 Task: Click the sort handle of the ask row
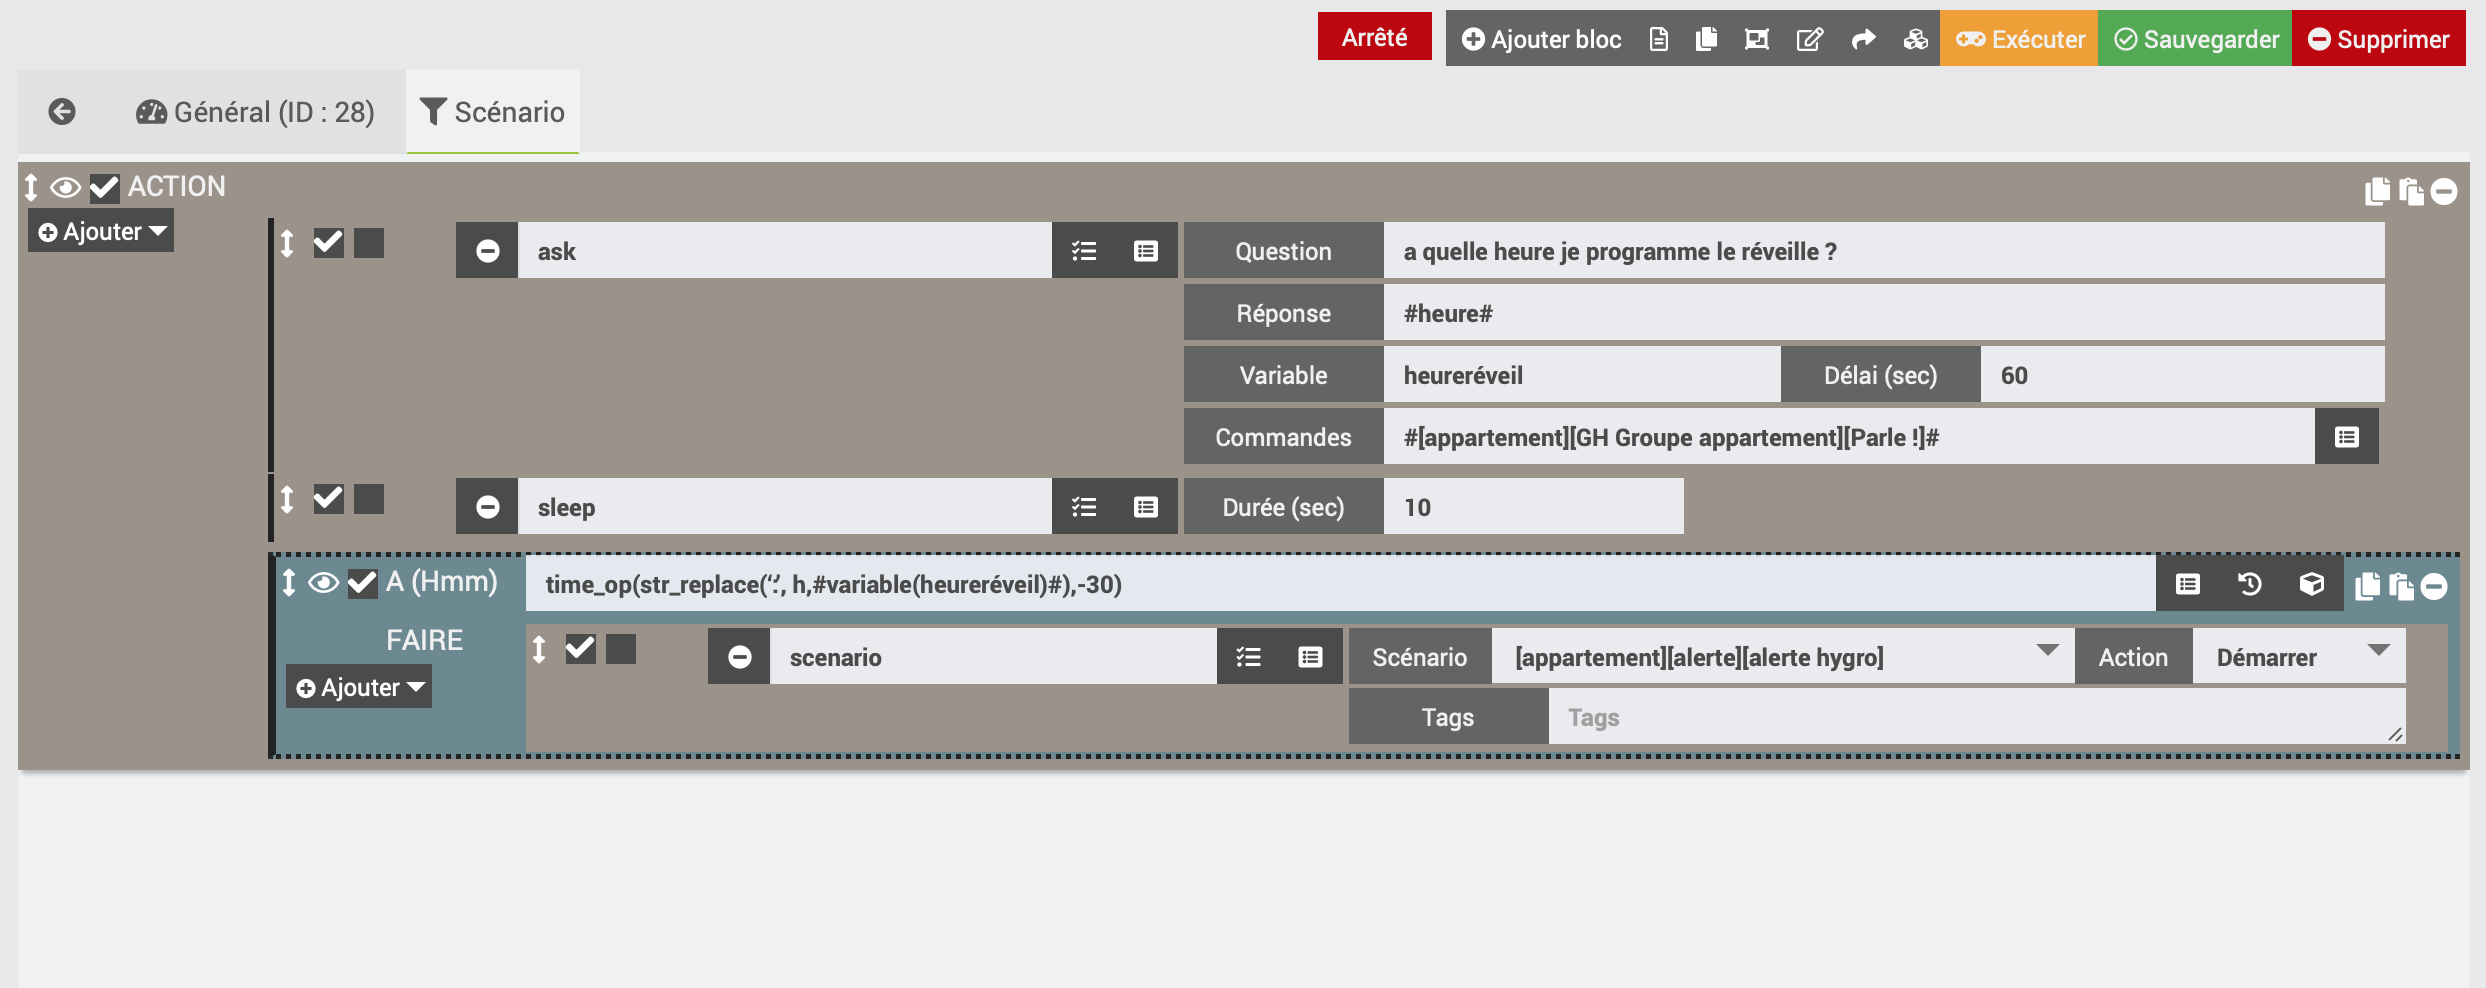pos(287,243)
